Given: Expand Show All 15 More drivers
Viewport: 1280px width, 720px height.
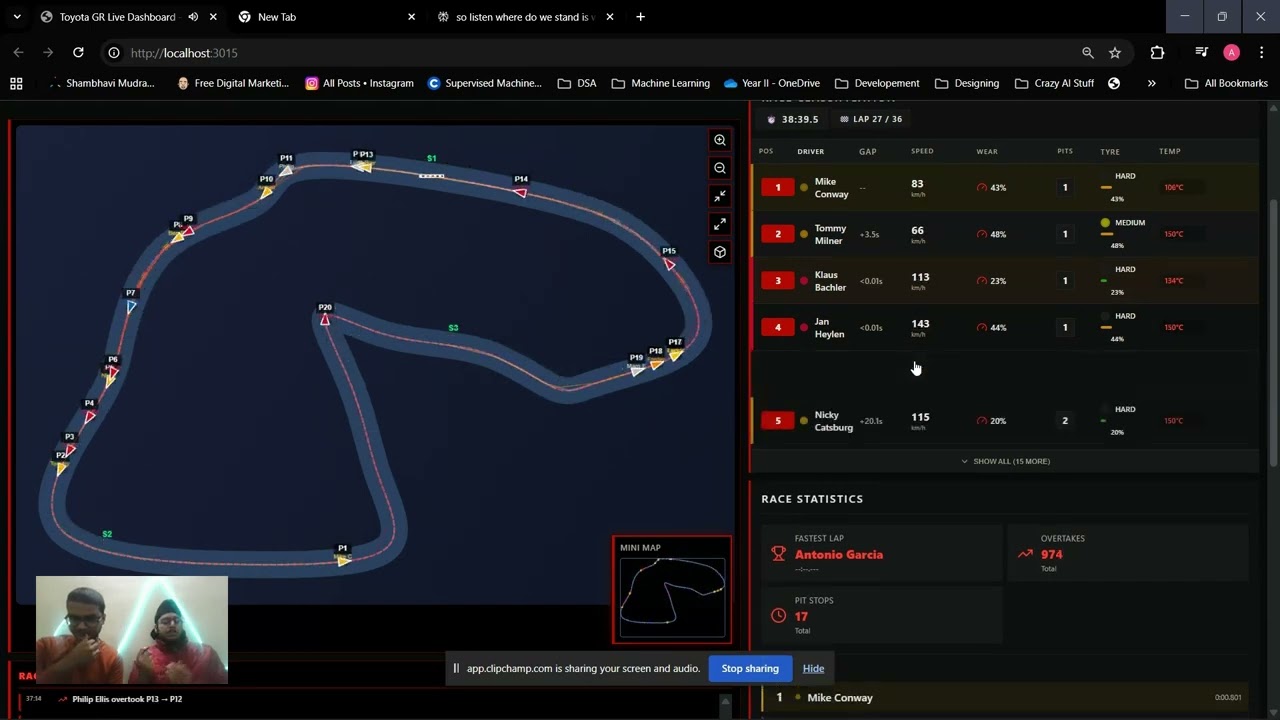Looking at the screenshot, I should 1005,461.
